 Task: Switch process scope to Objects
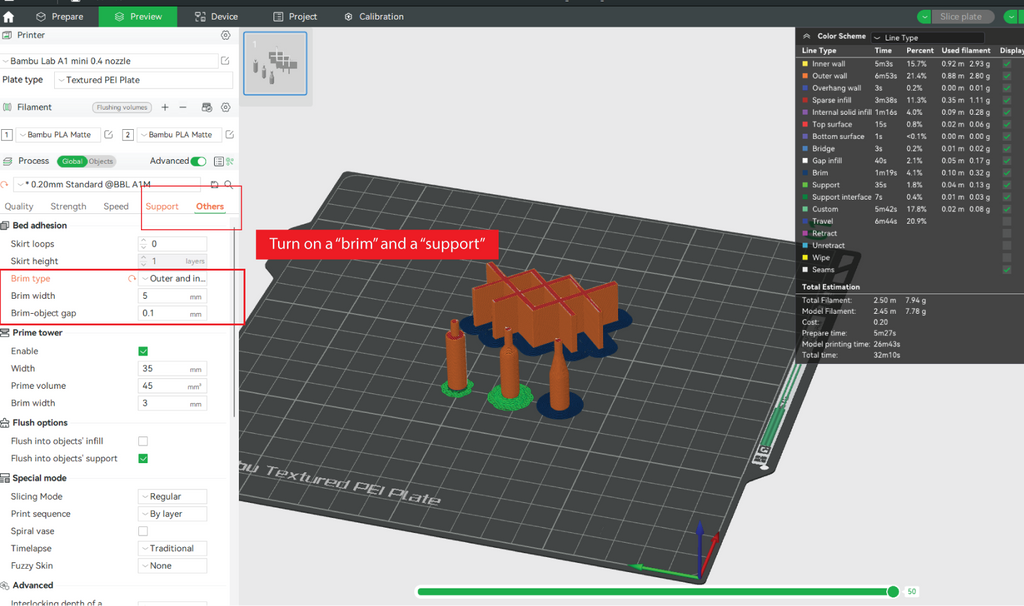tap(101, 161)
